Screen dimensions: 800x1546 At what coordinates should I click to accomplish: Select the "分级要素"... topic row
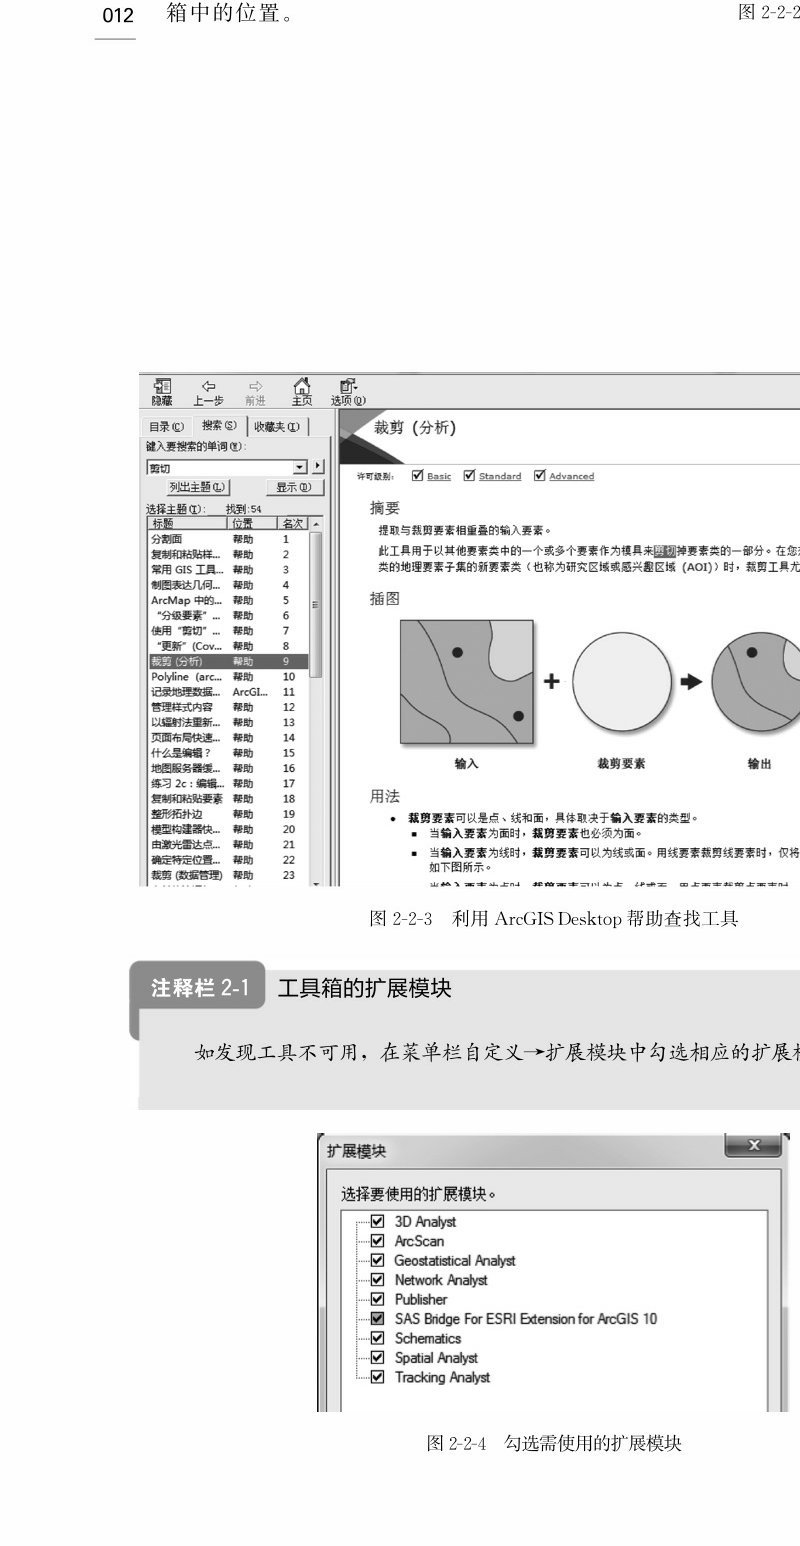pyautogui.click(x=228, y=616)
